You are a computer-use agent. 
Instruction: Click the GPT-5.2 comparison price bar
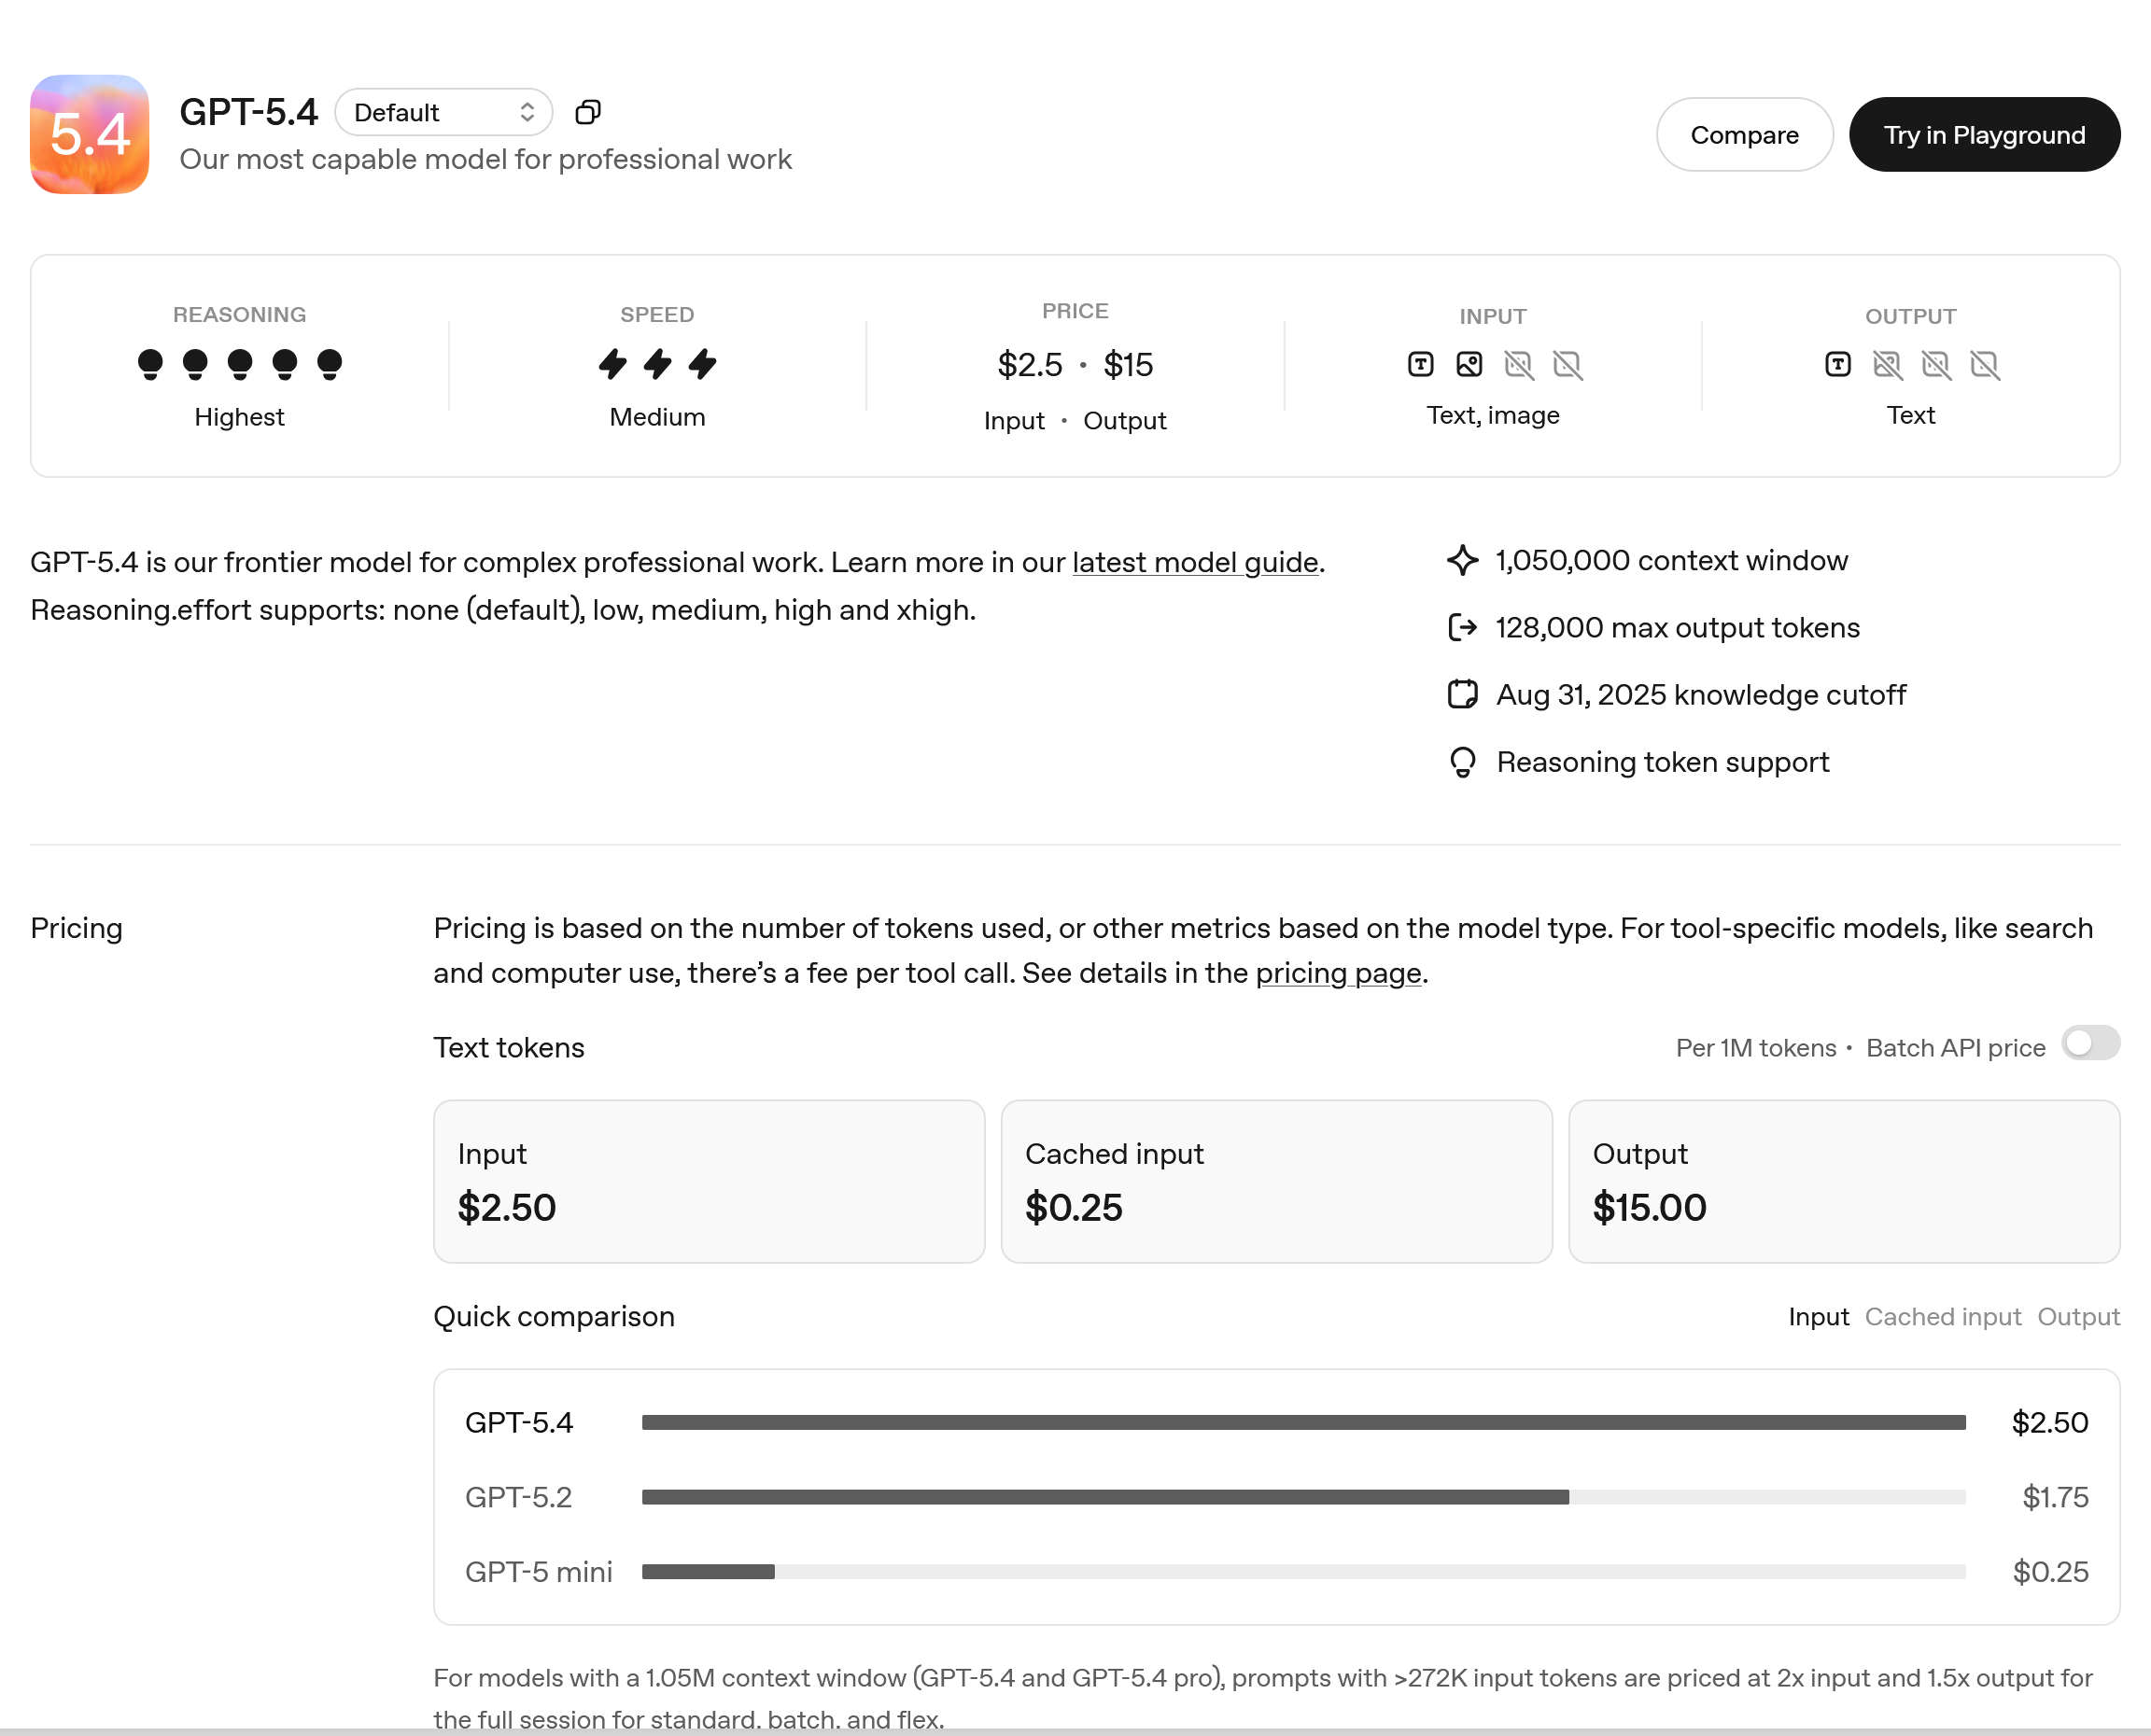click(1105, 1497)
